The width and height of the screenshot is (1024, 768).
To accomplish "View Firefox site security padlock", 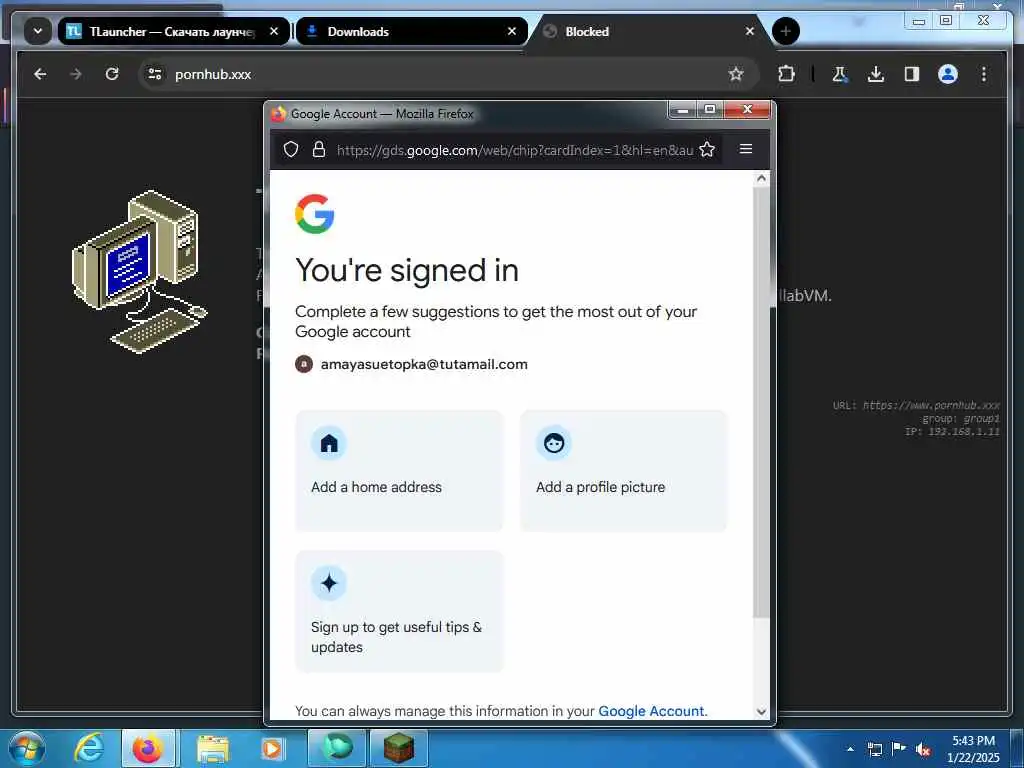I will point(319,150).
